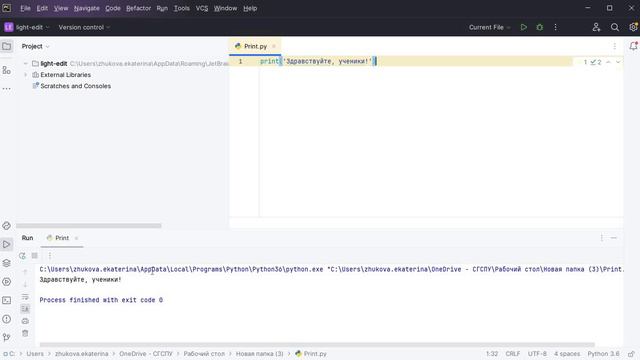Go to previous highlighted problem arrow
The width and height of the screenshot is (640, 360).
(608, 62)
